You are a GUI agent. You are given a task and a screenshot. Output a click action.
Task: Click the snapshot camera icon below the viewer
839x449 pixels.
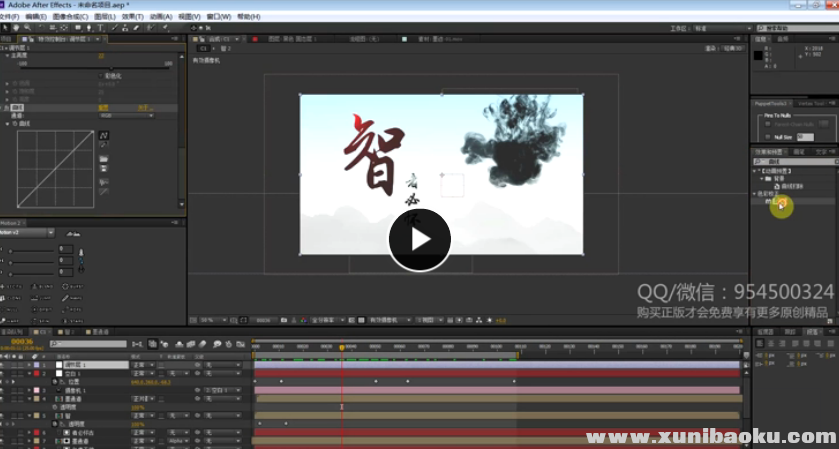coord(285,320)
